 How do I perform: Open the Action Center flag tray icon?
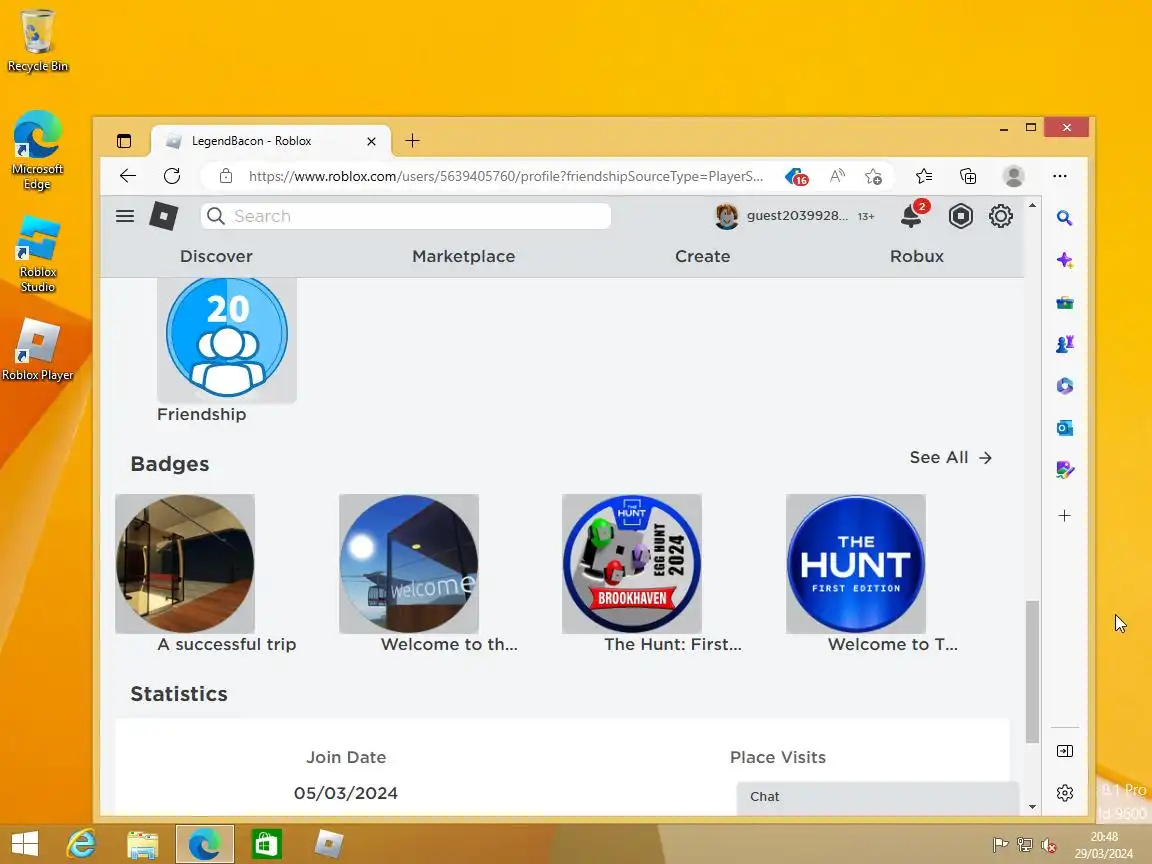pyautogui.click(x=1000, y=846)
